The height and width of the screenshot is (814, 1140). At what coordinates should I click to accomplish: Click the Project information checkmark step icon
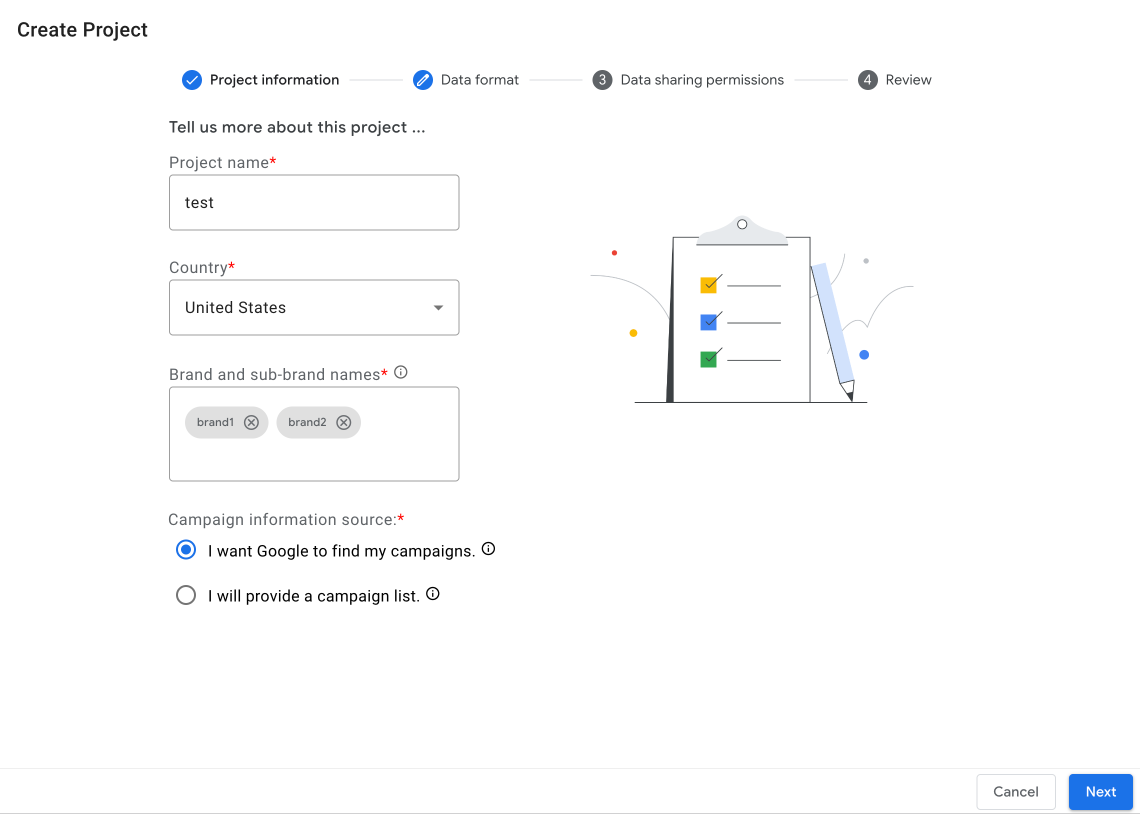[x=192, y=80]
